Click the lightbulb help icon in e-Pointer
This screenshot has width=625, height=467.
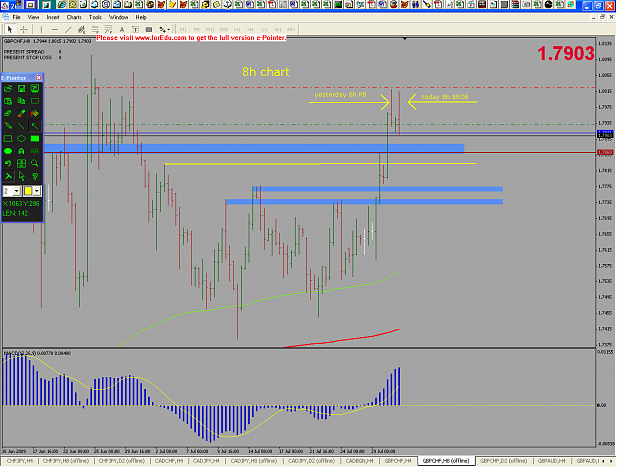click(35, 176)
